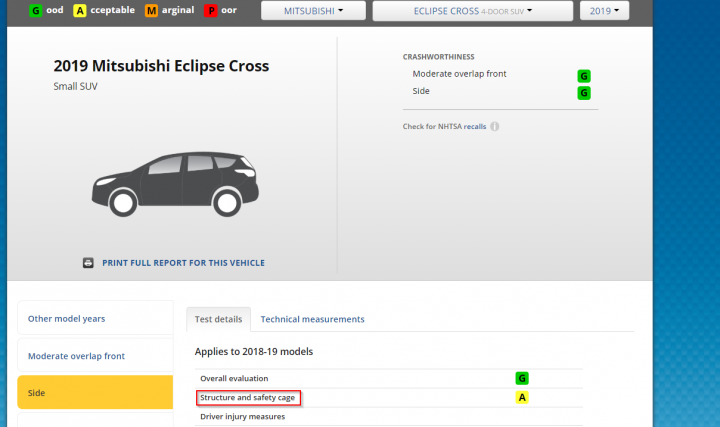The height and width of the screenshot is (427, 720).
Task: Open the NHTSA recalls link
Action: [475, 127]
